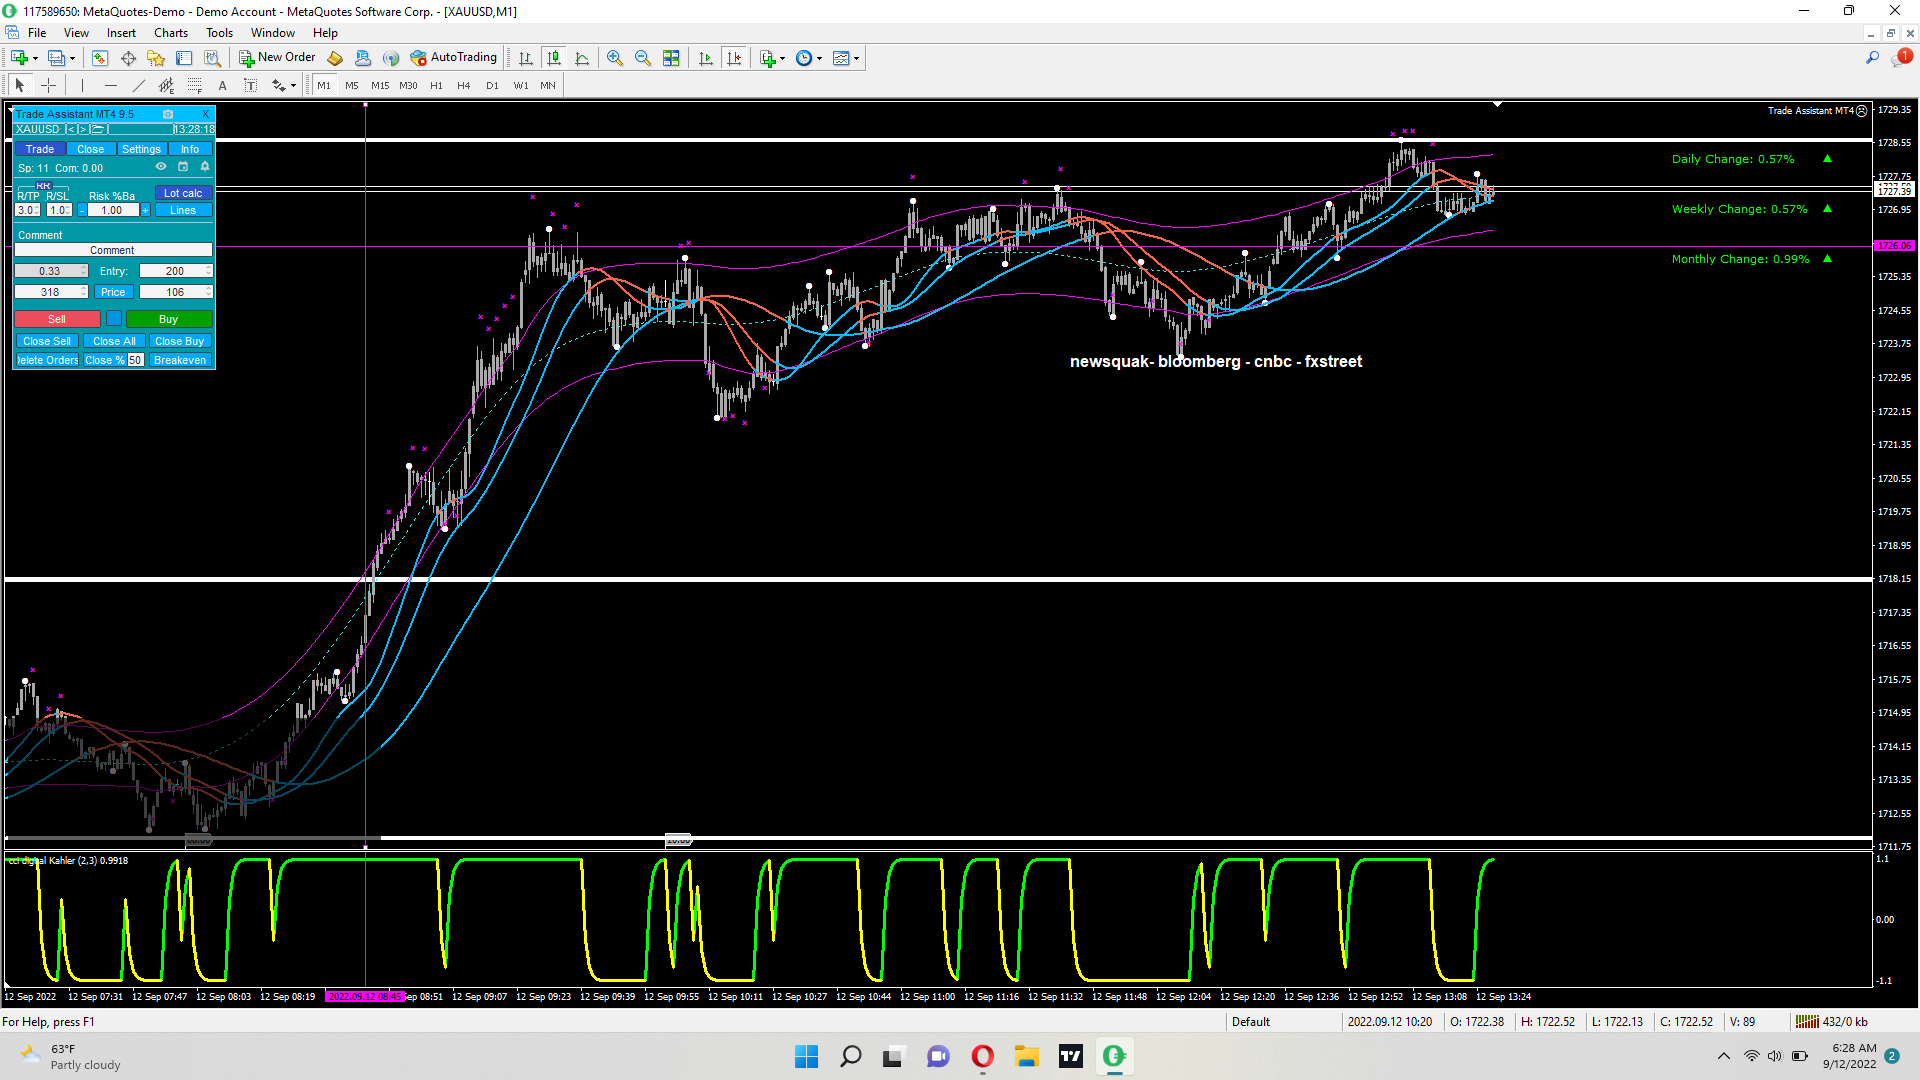This screenshot has width=1920, height=1080.
Task: Click the Zoom In magnifier icon
Action: pyautogui.click(x=615, y=58)
